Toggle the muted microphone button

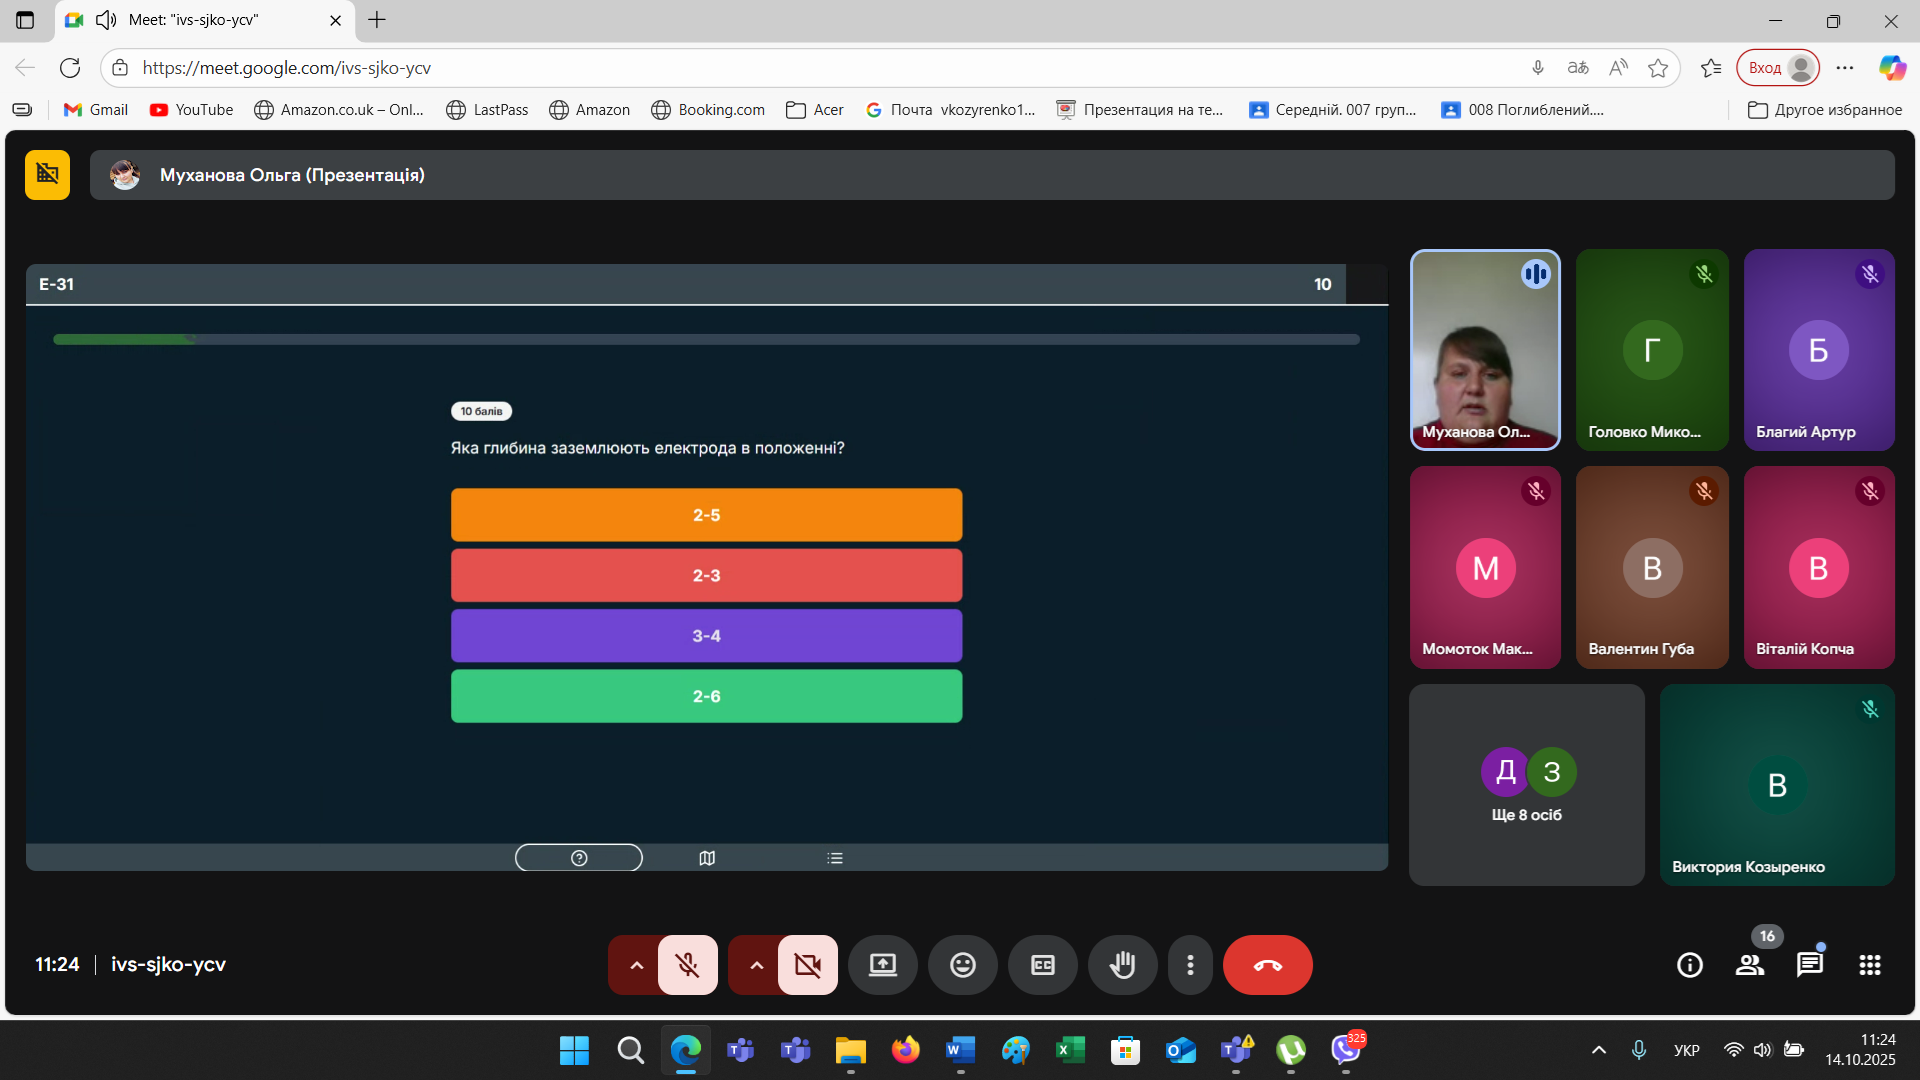tap(687, 965)
